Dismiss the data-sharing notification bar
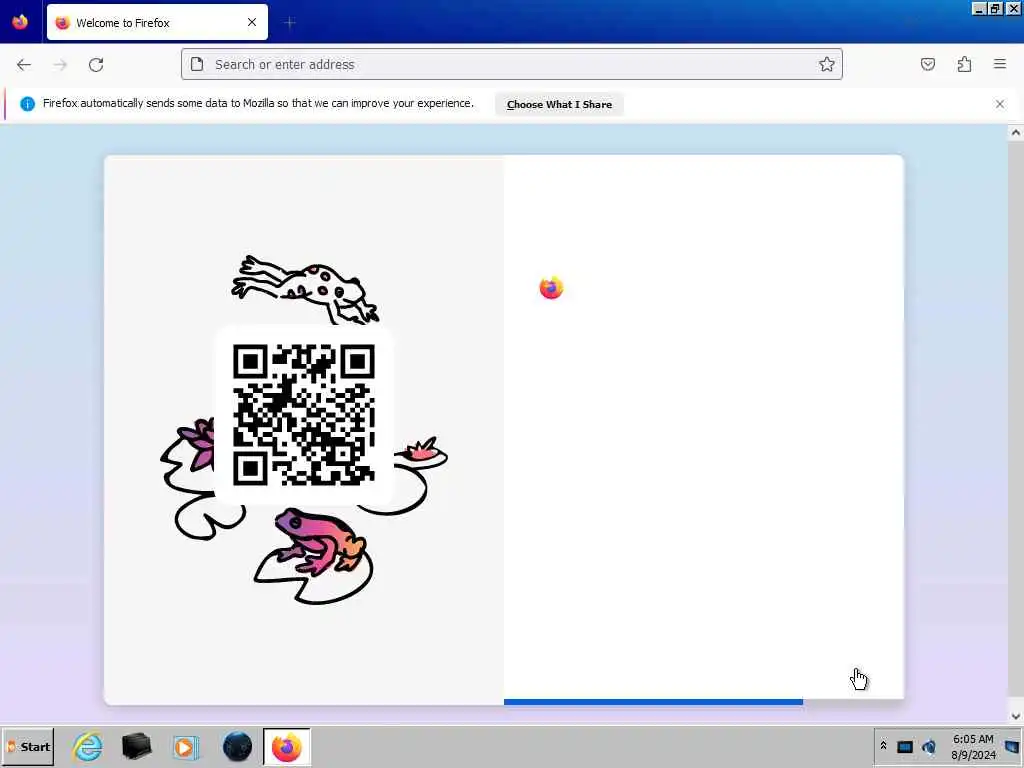Viewport: 1024px width, 768px height. pos(1000,104)
